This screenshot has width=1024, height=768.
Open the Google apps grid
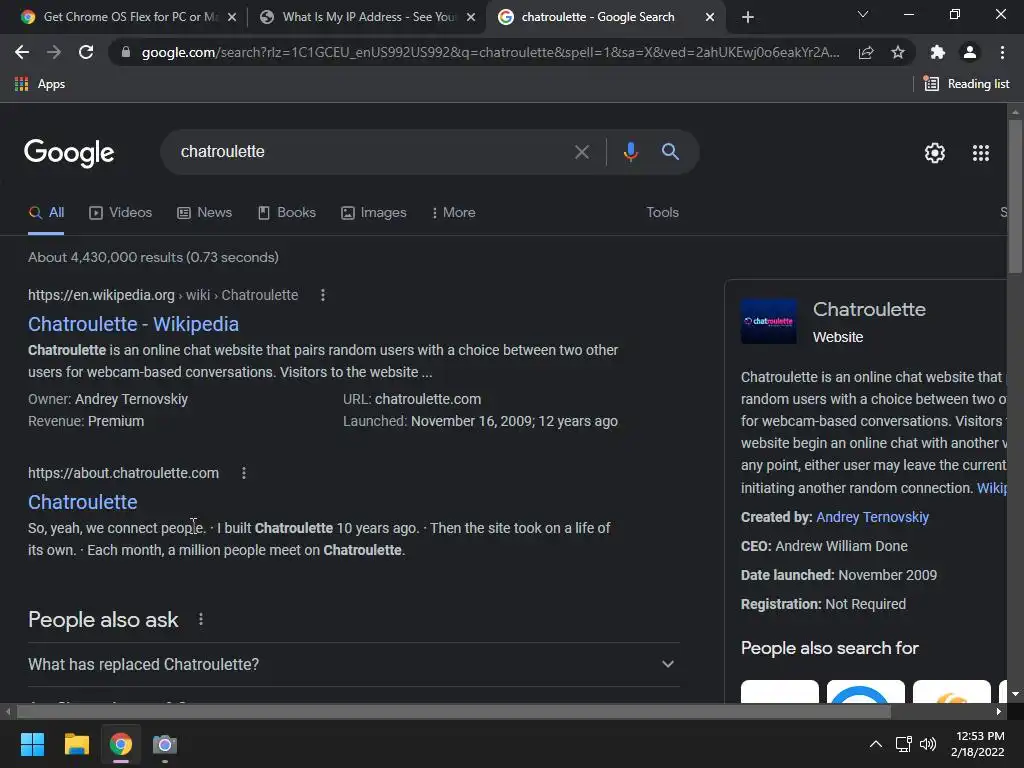980,153
